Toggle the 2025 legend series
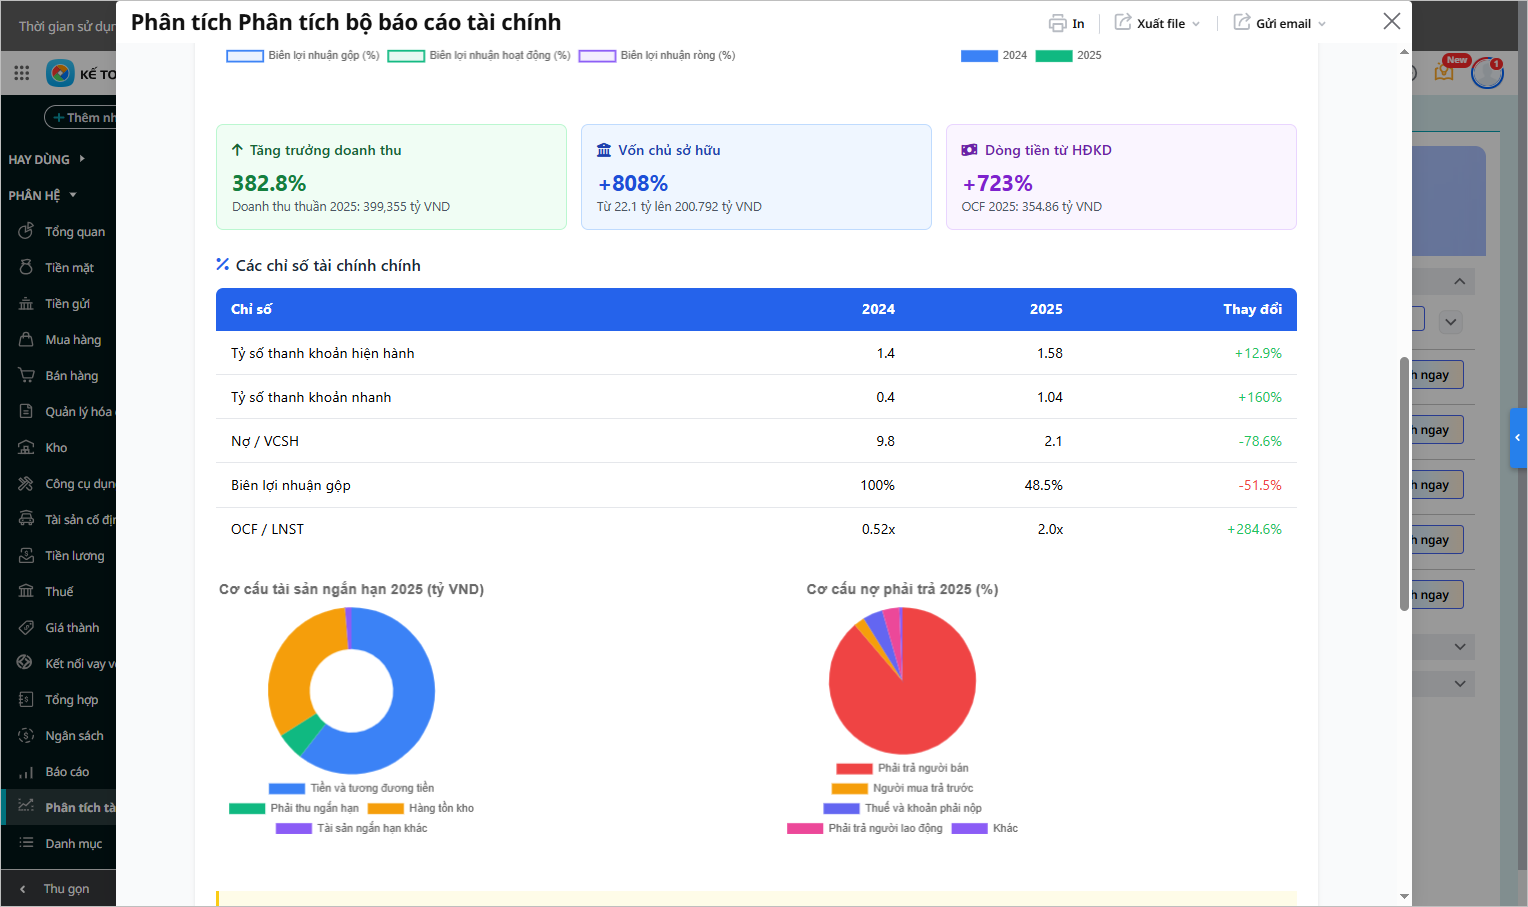This screenshot has width=1528, height=907. point(1069,56)
